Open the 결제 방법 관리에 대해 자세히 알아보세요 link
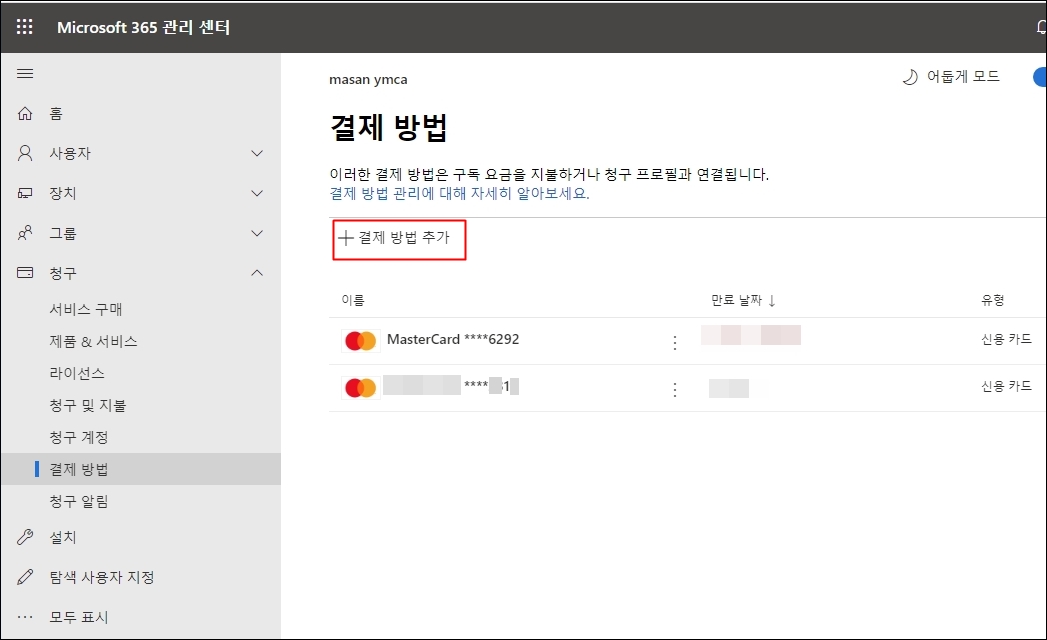The image size is (1047, 640). point(459,194)
